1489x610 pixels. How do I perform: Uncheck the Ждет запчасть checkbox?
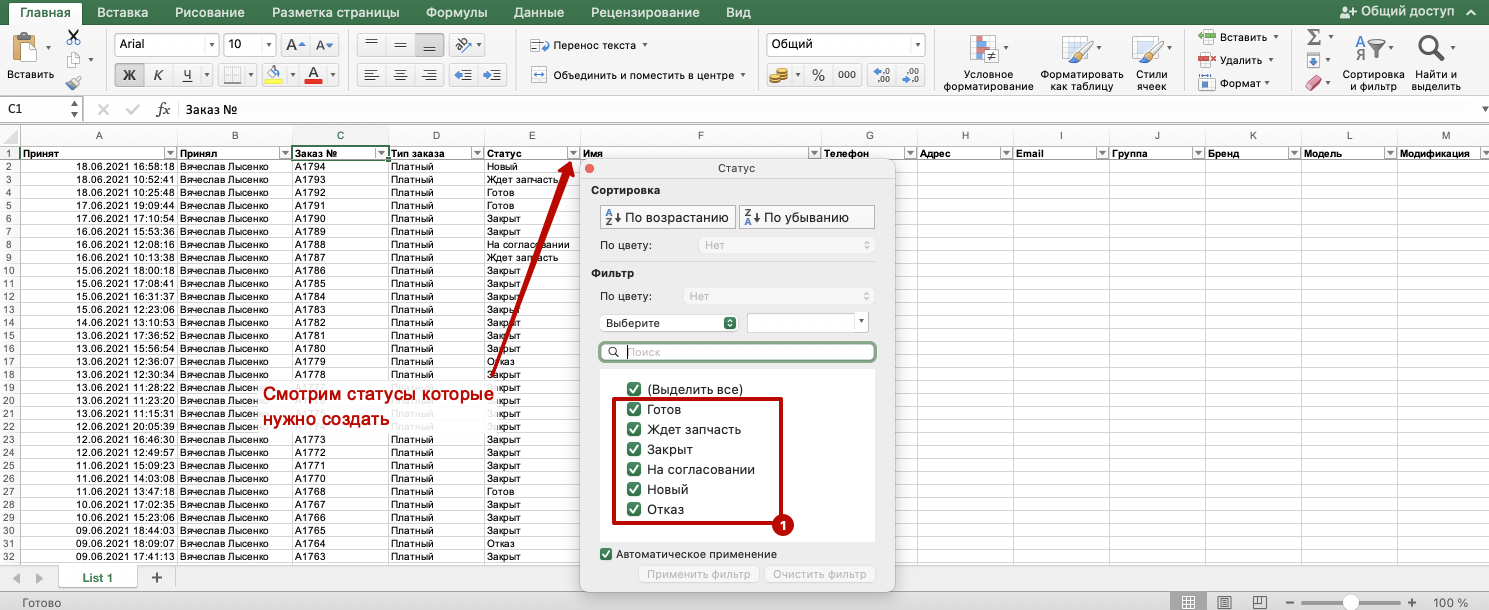coord(633,429)
